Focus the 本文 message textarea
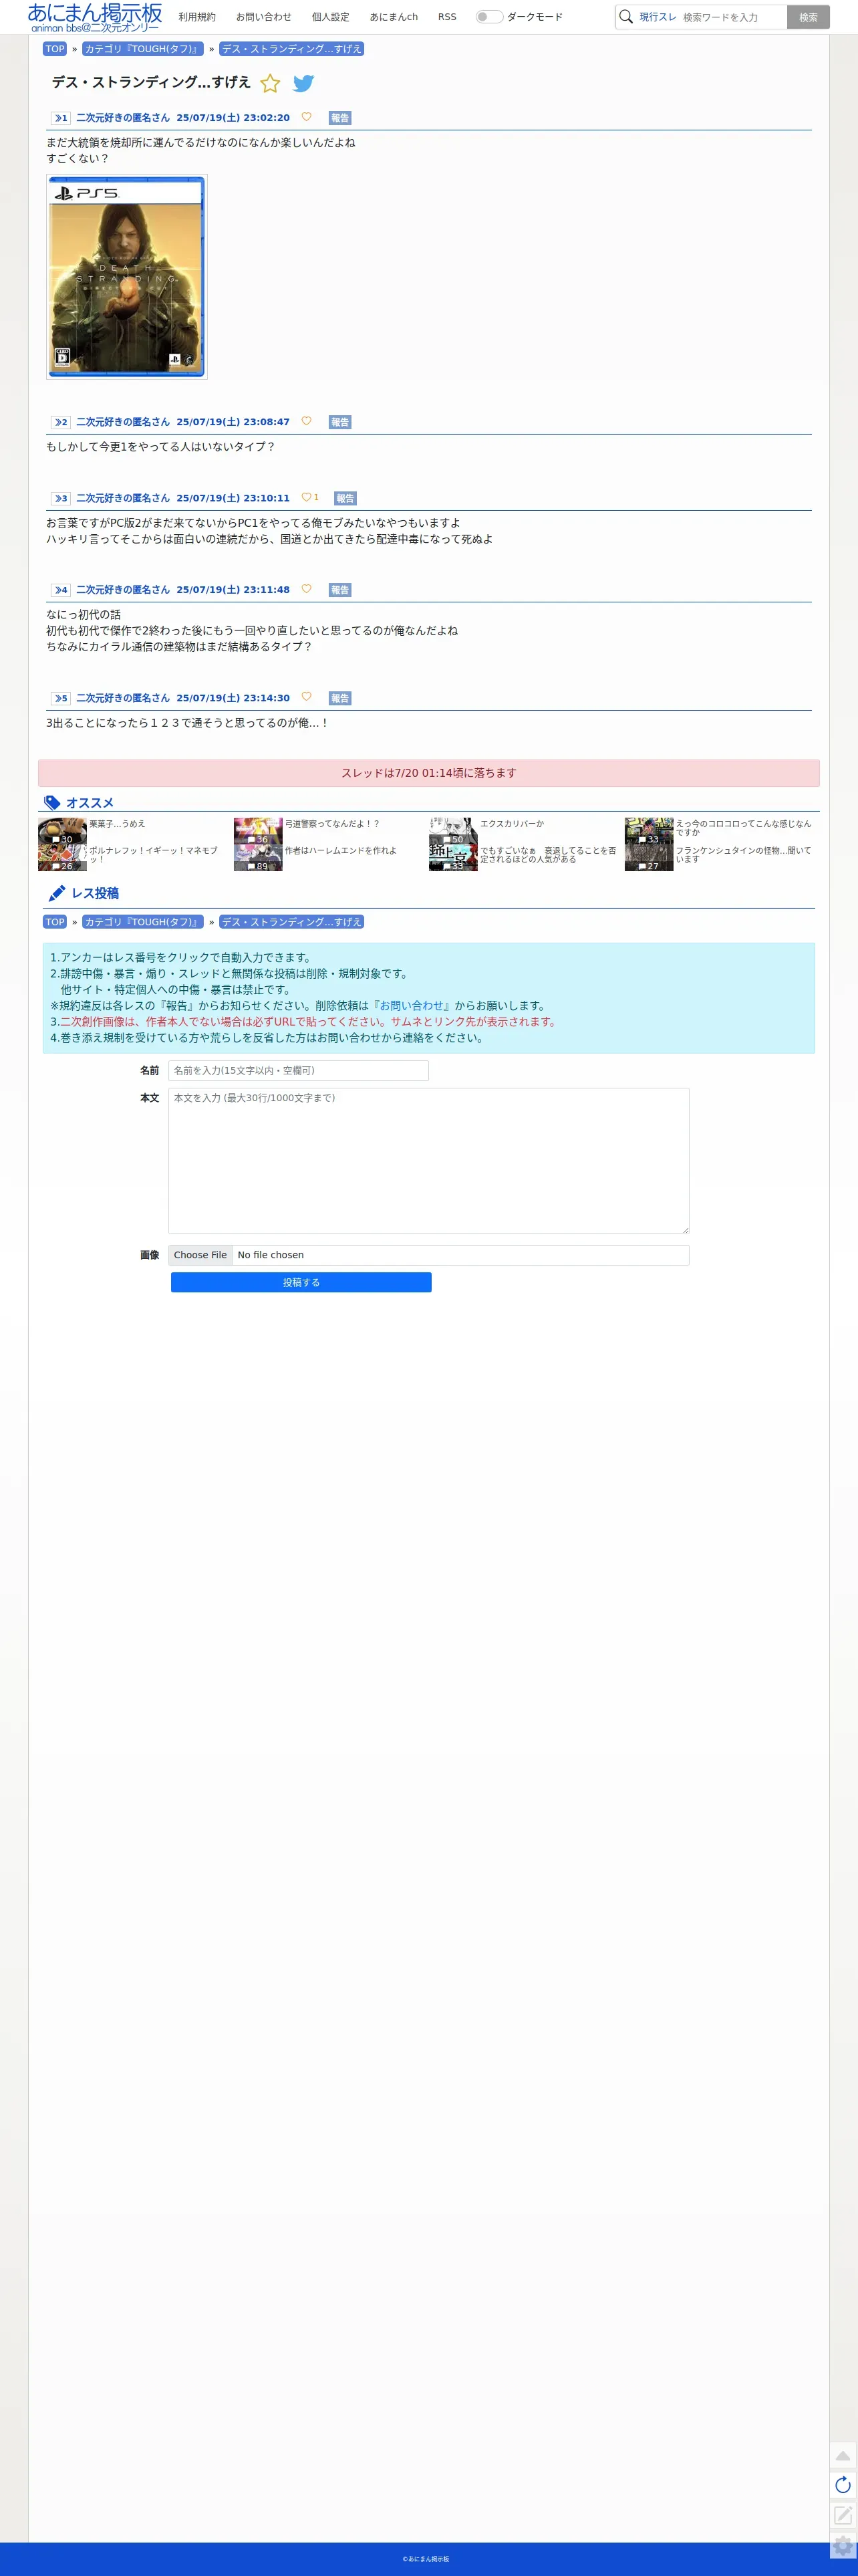 (429, 1161)
